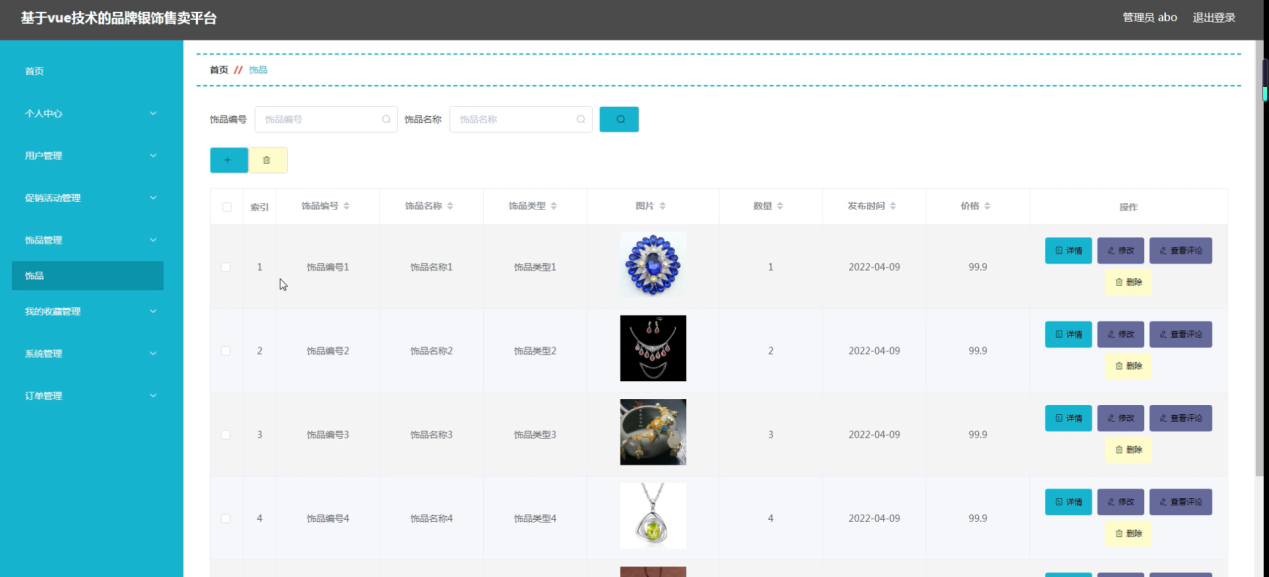
Task: Check the checkbox for row 2
Action: point(226,351)
